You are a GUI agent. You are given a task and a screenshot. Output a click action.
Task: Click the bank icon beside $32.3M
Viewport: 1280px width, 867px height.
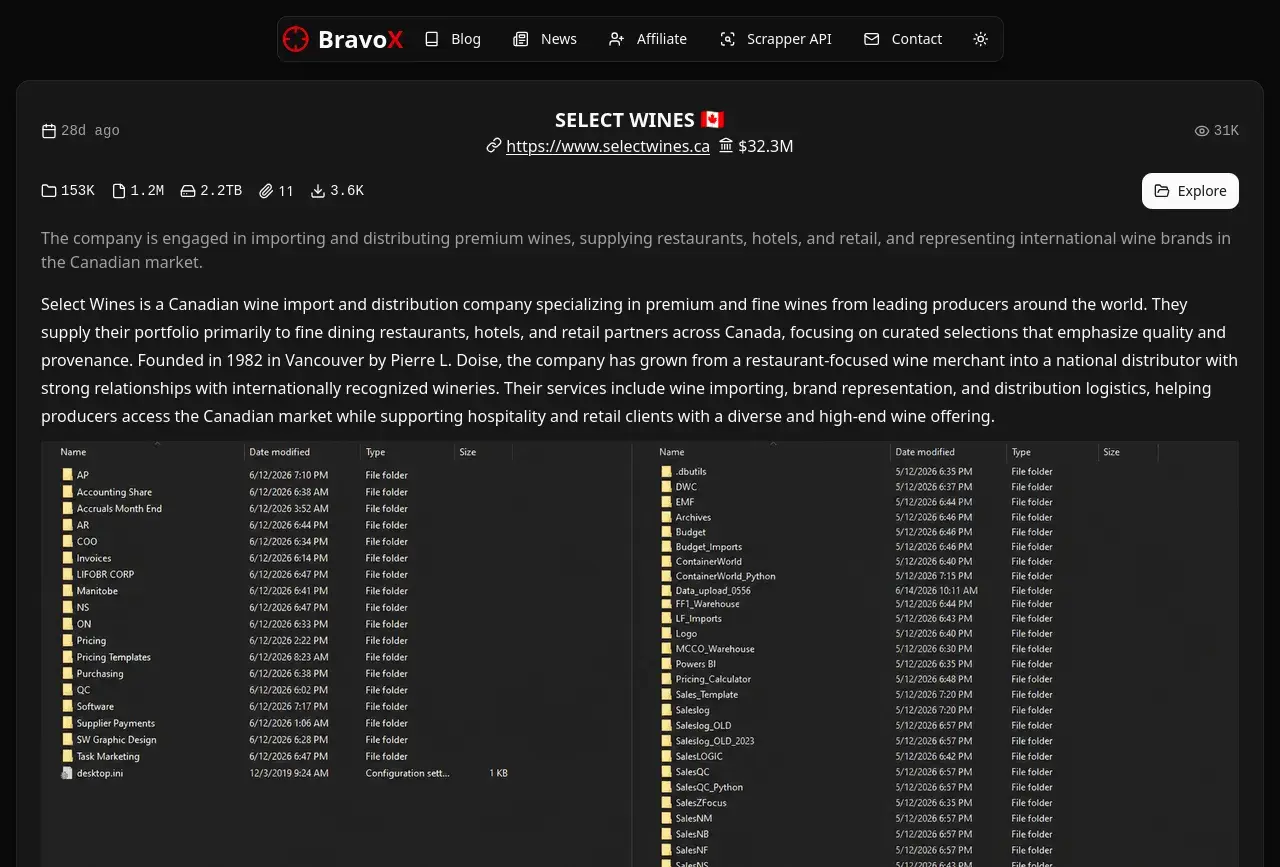726,146
